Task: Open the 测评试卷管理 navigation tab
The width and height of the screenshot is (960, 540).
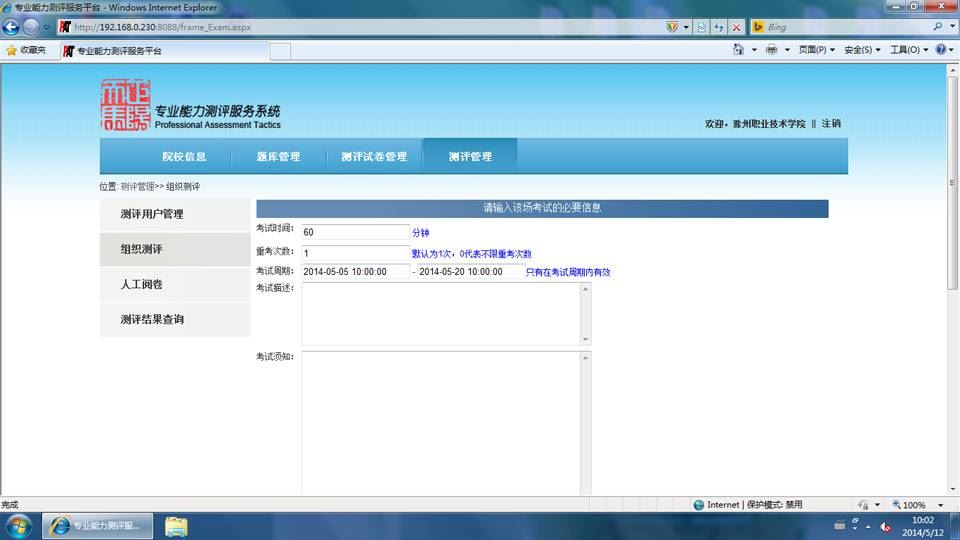Action: click(374, 157)
